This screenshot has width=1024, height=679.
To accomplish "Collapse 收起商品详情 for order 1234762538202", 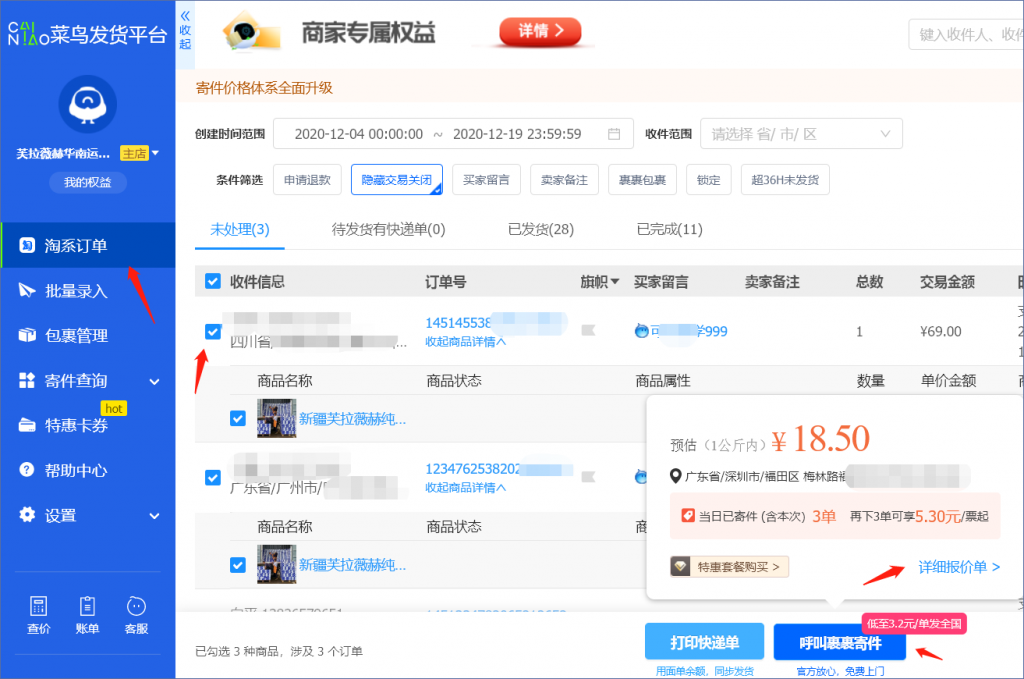I will point(466,488).
